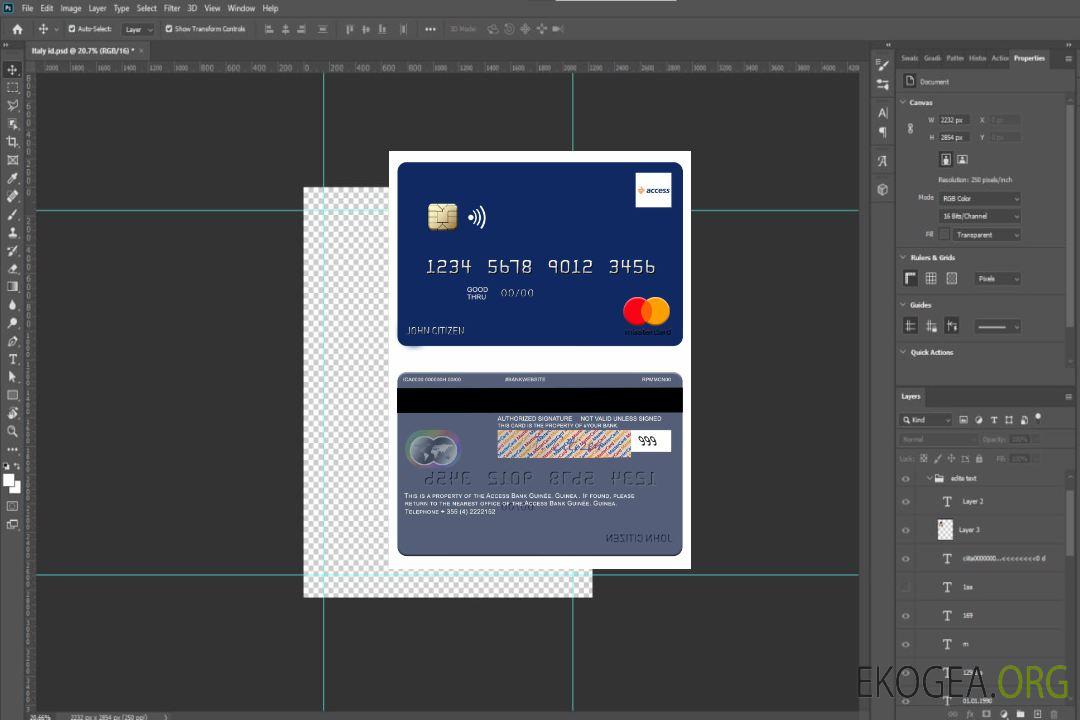Image resolution: width=1080 pixels, height=720 pixels.
Task: Select landscape canvas orientation button
Action: click(x=962, y=160)
